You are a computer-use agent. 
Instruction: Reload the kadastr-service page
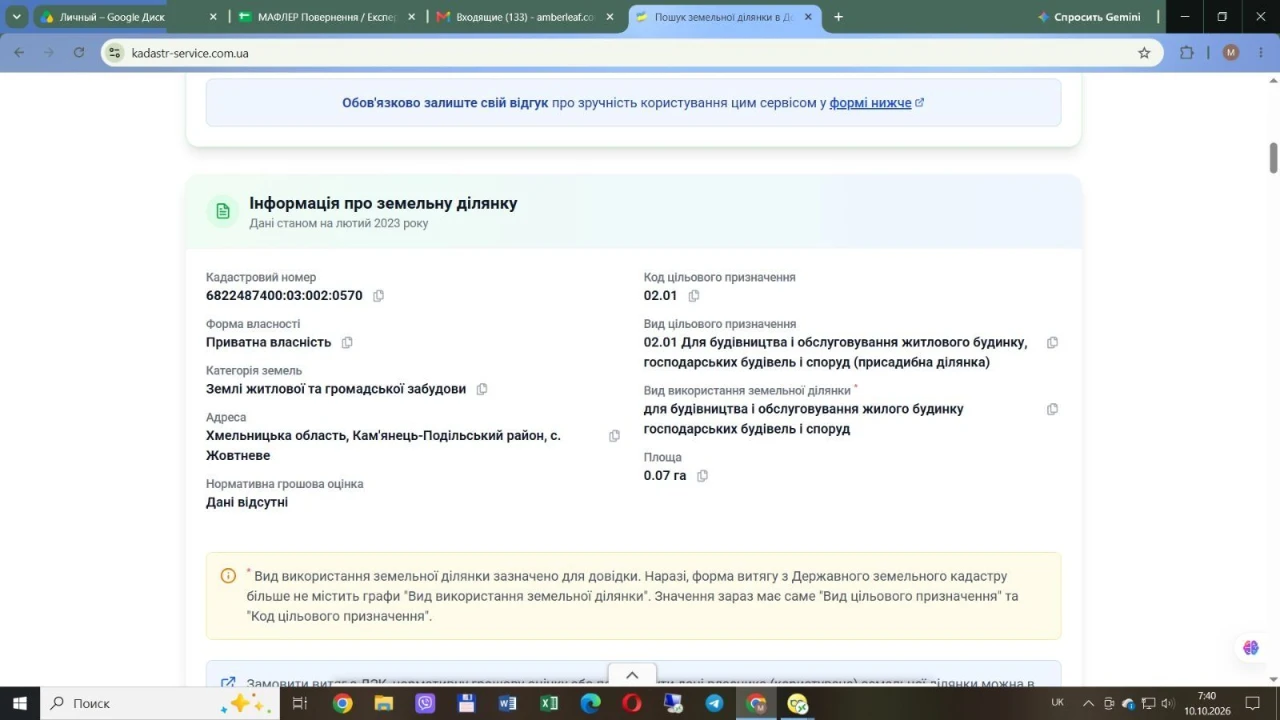pyautogui.click(x=79, y=53)
